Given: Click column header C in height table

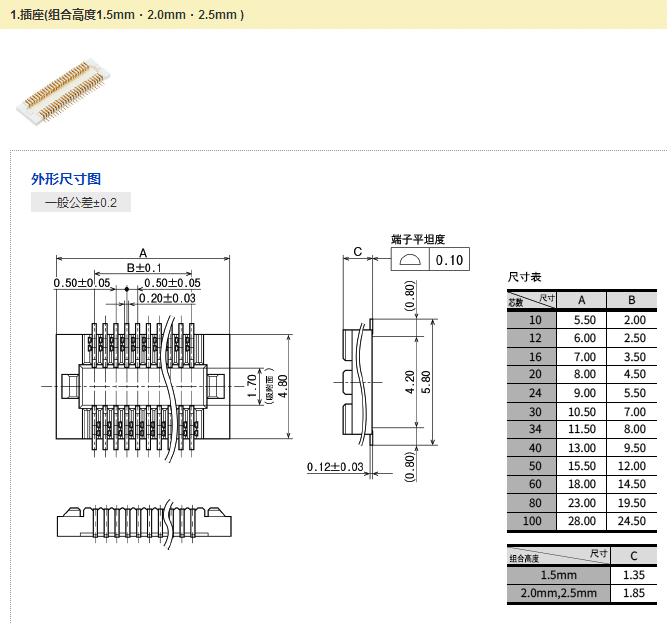Looking at the screenshot, I should (x=633, y=556).
